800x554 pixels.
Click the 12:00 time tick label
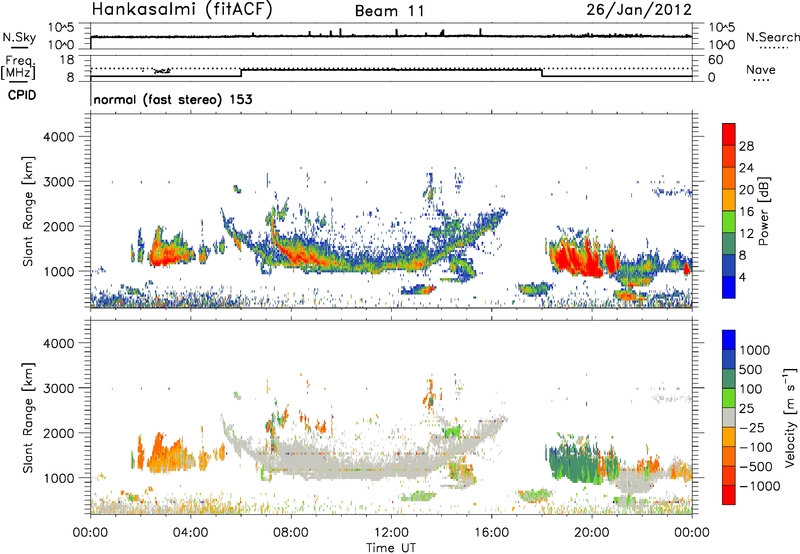click(391, 533)
